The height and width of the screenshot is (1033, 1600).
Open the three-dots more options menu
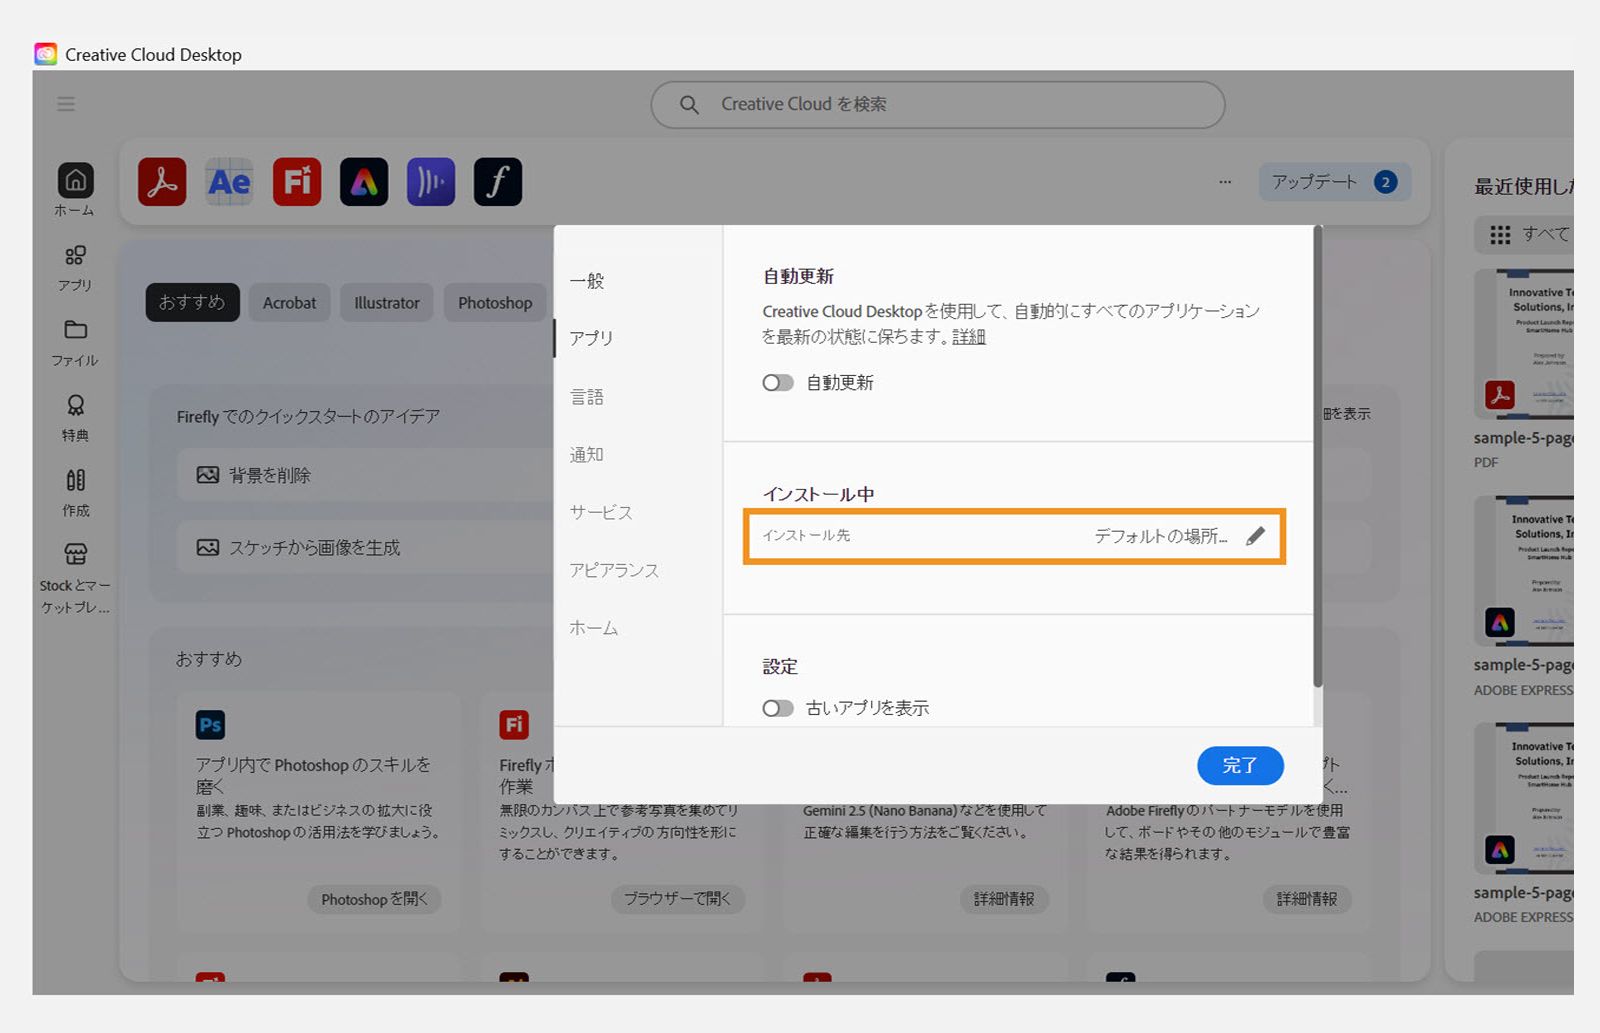[1225, 182]
